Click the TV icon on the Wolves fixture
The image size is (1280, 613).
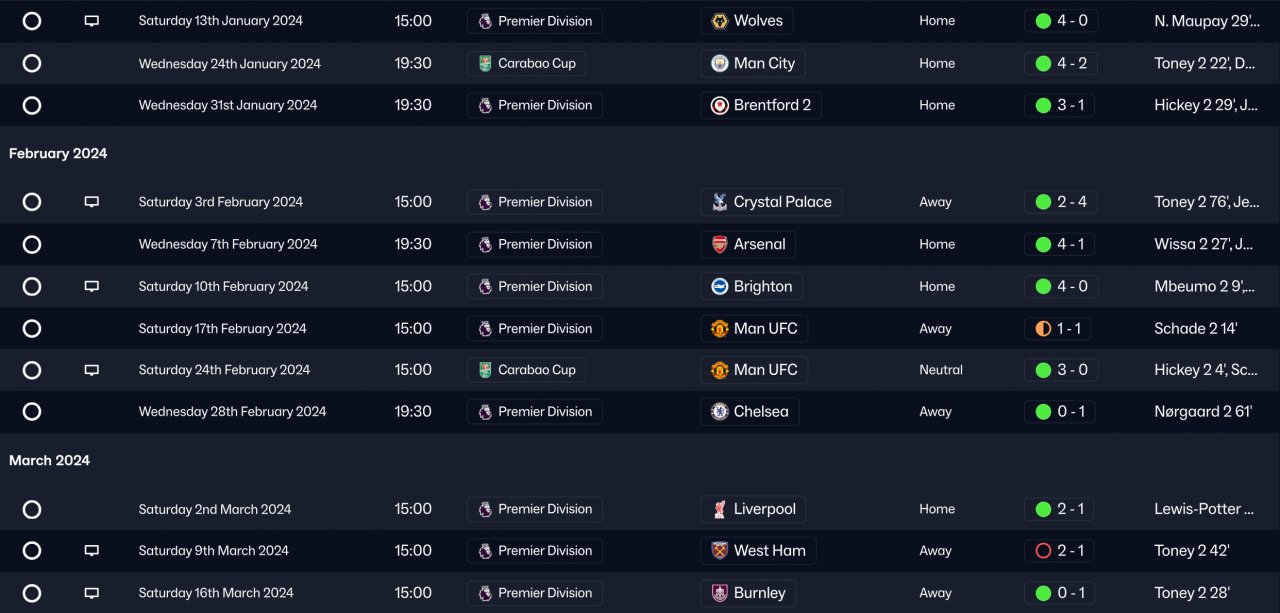tap(91, 21)
